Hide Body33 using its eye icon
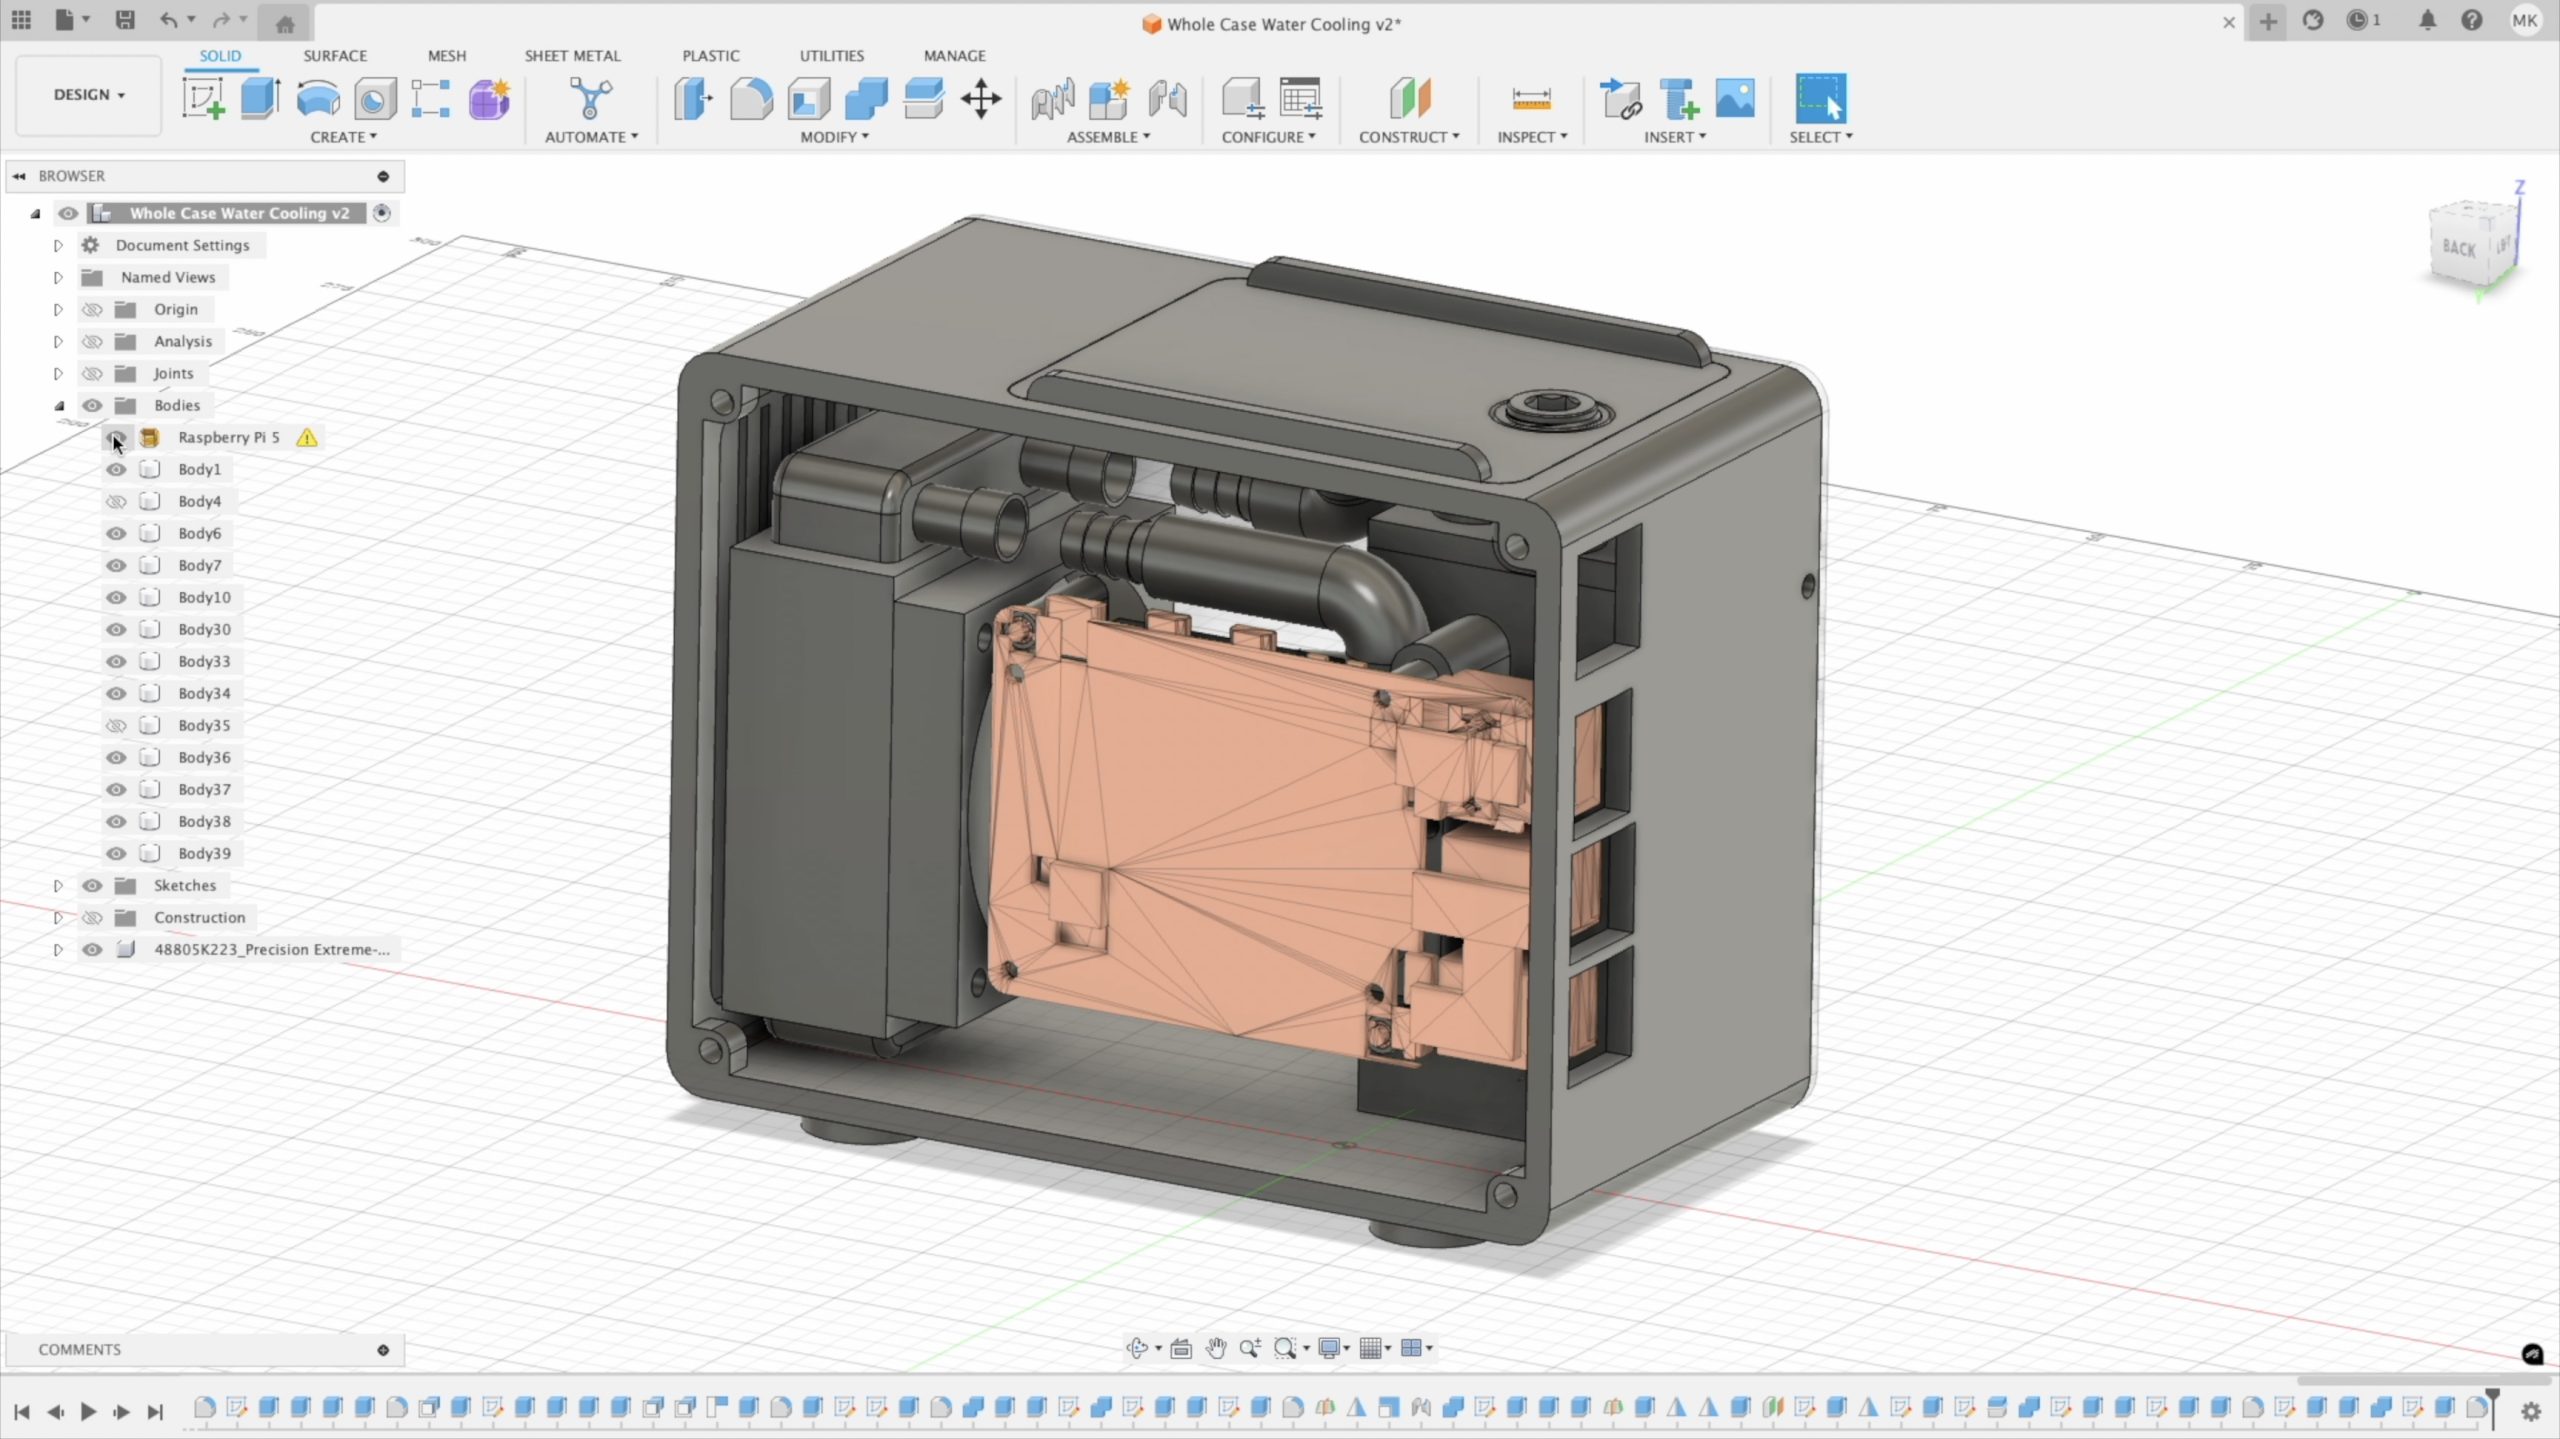The height and width of the screenshot is (1439, 2560). (116, 661)
